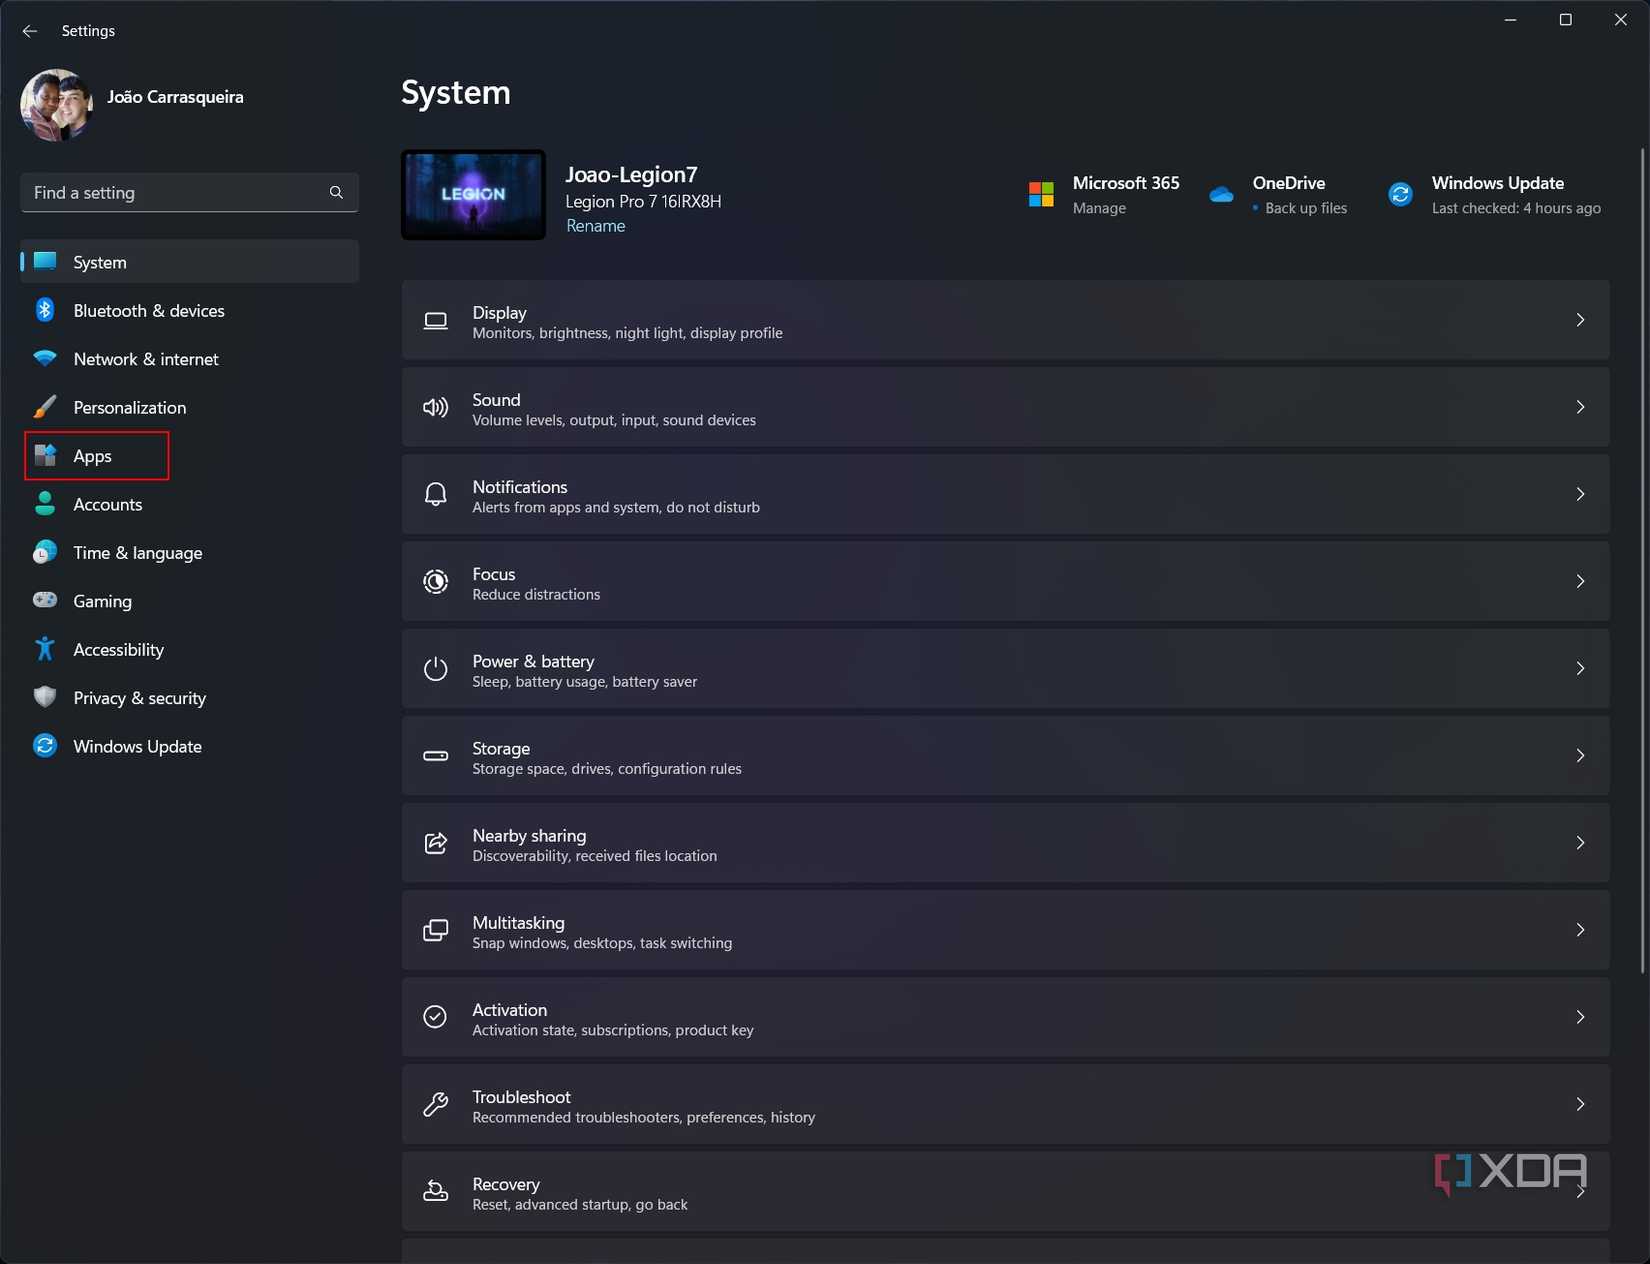Click the search magnifier icon
Viewport: 1650px width, 1264px height.
(x=336, y=192)
